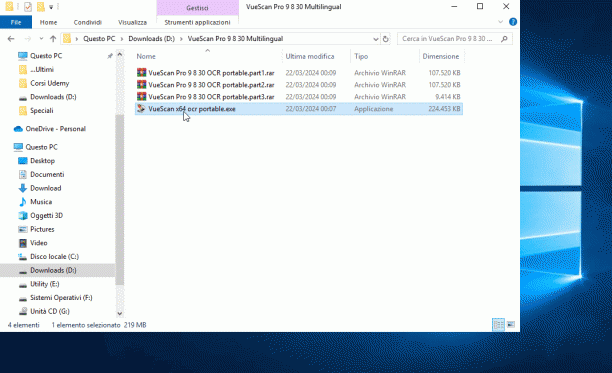The image size is (612, 373).
Task: Open pinned Questo PC in quick access
Action: point(46,56)
